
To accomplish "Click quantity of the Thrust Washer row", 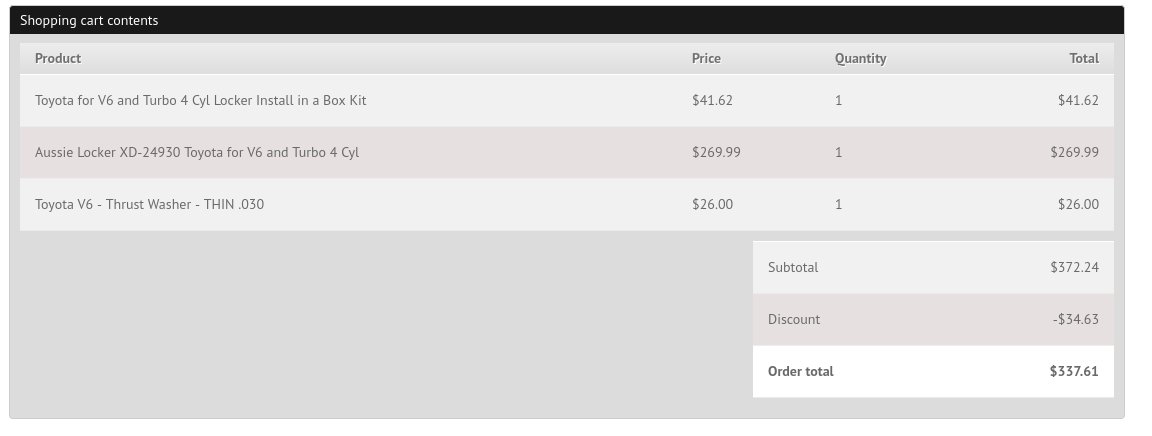I will tap(838, 204).
